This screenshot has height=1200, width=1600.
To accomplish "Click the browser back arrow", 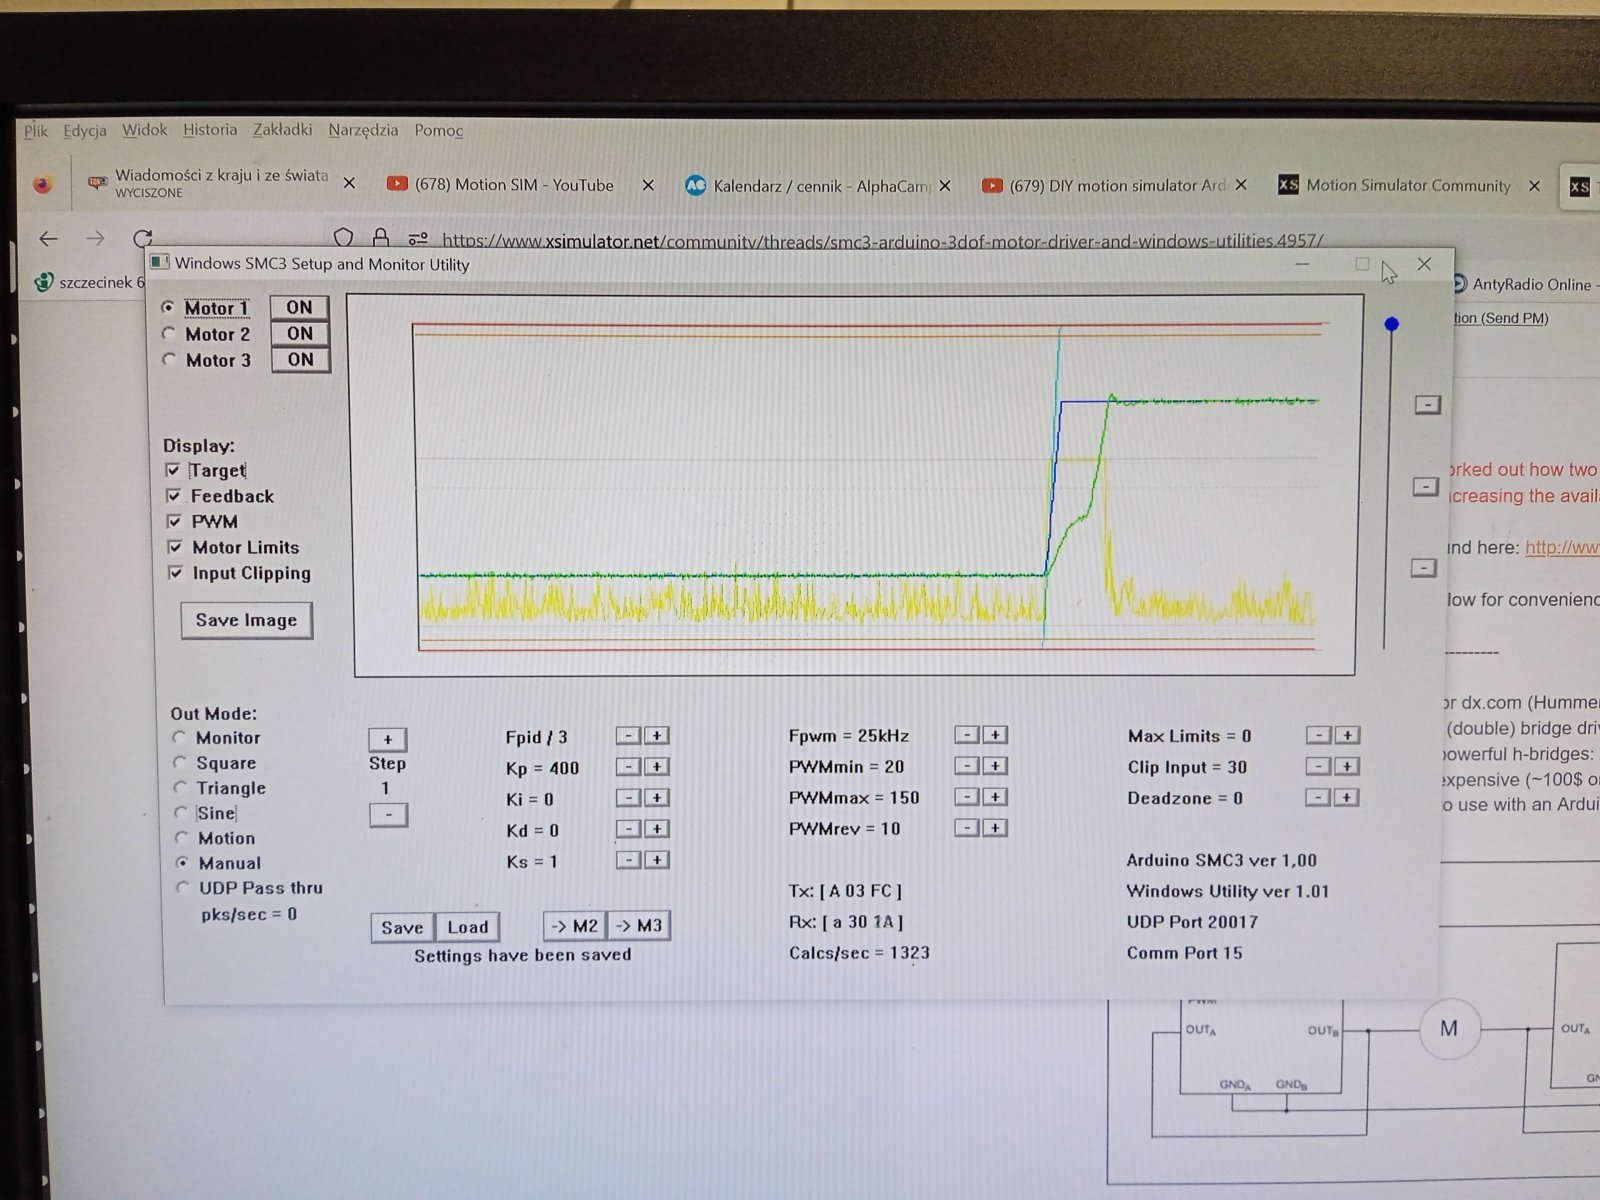I will tap(48, 238).
